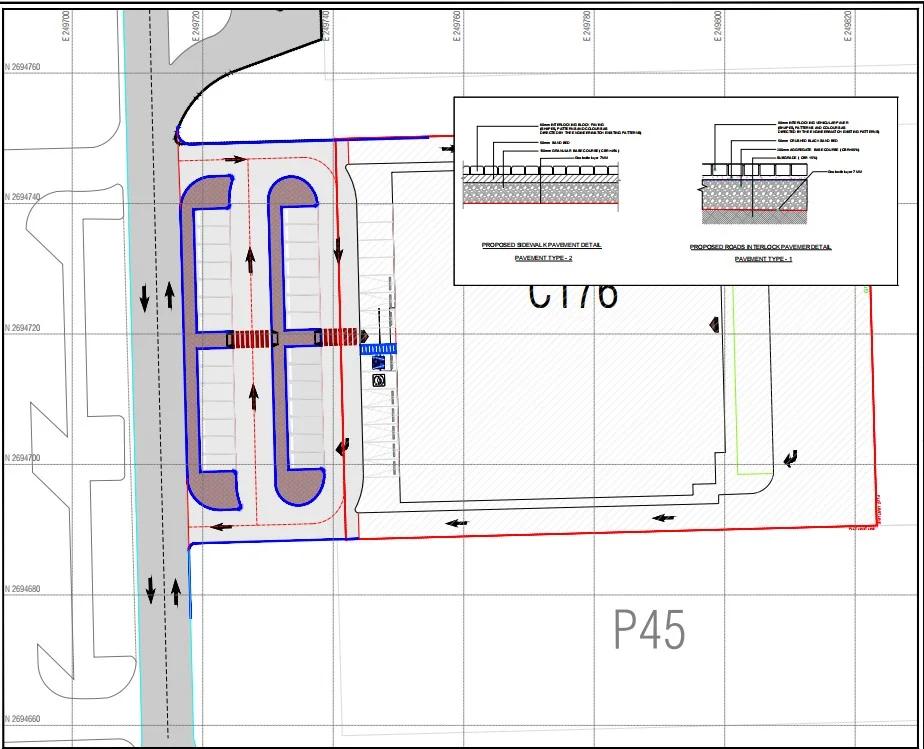Select the blue parking signboard symbol

pos(378,362)
